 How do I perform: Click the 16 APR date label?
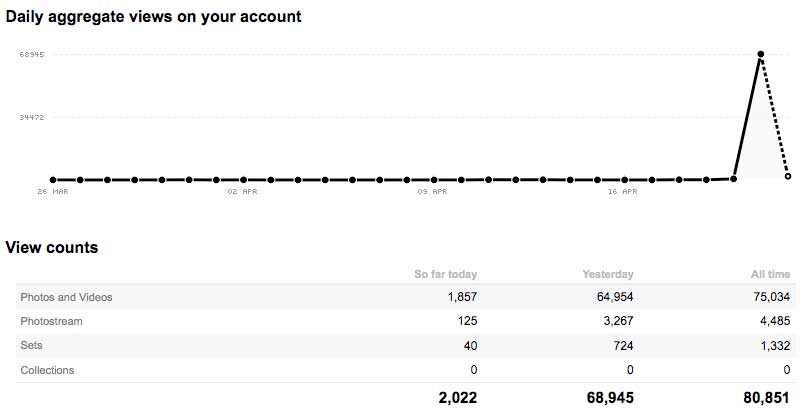point(622,190)
